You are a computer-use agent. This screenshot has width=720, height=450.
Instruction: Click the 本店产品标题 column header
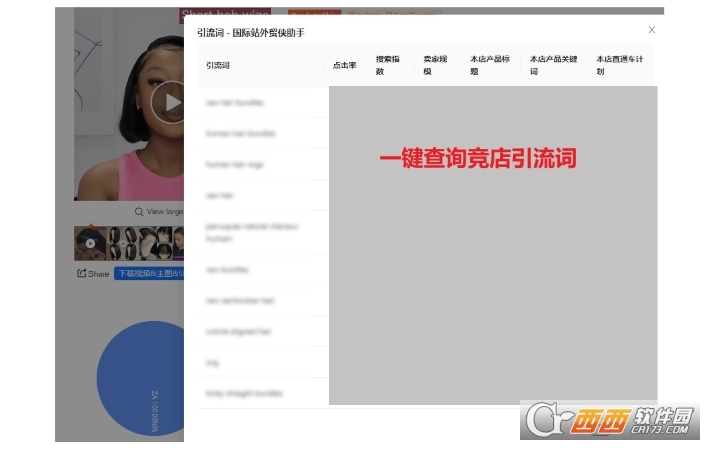(x=490, y=65)
